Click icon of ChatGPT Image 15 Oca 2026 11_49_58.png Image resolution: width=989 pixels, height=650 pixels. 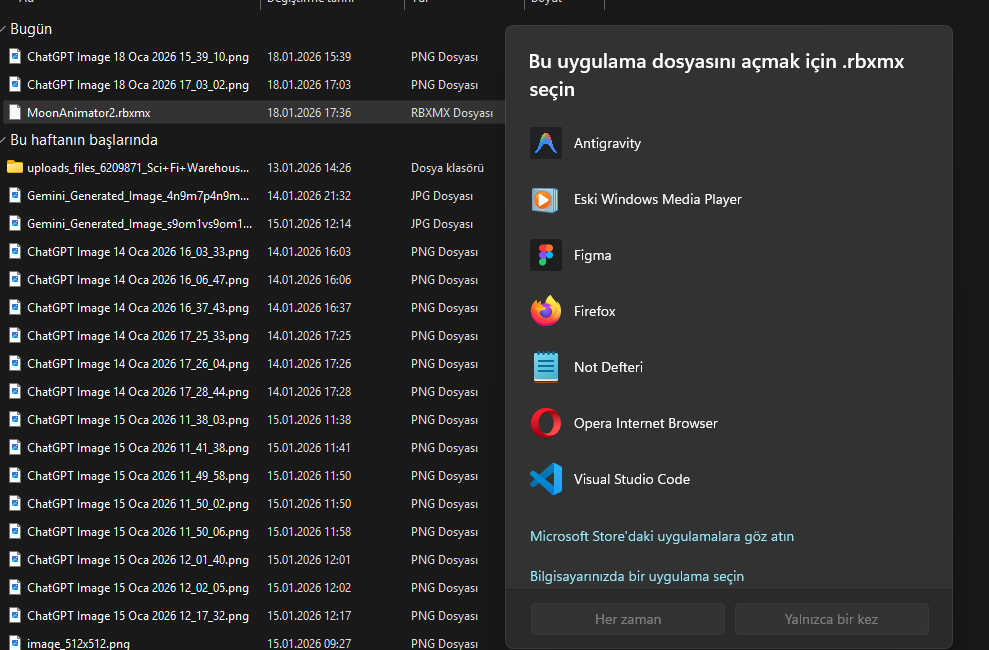pos(15,475)
